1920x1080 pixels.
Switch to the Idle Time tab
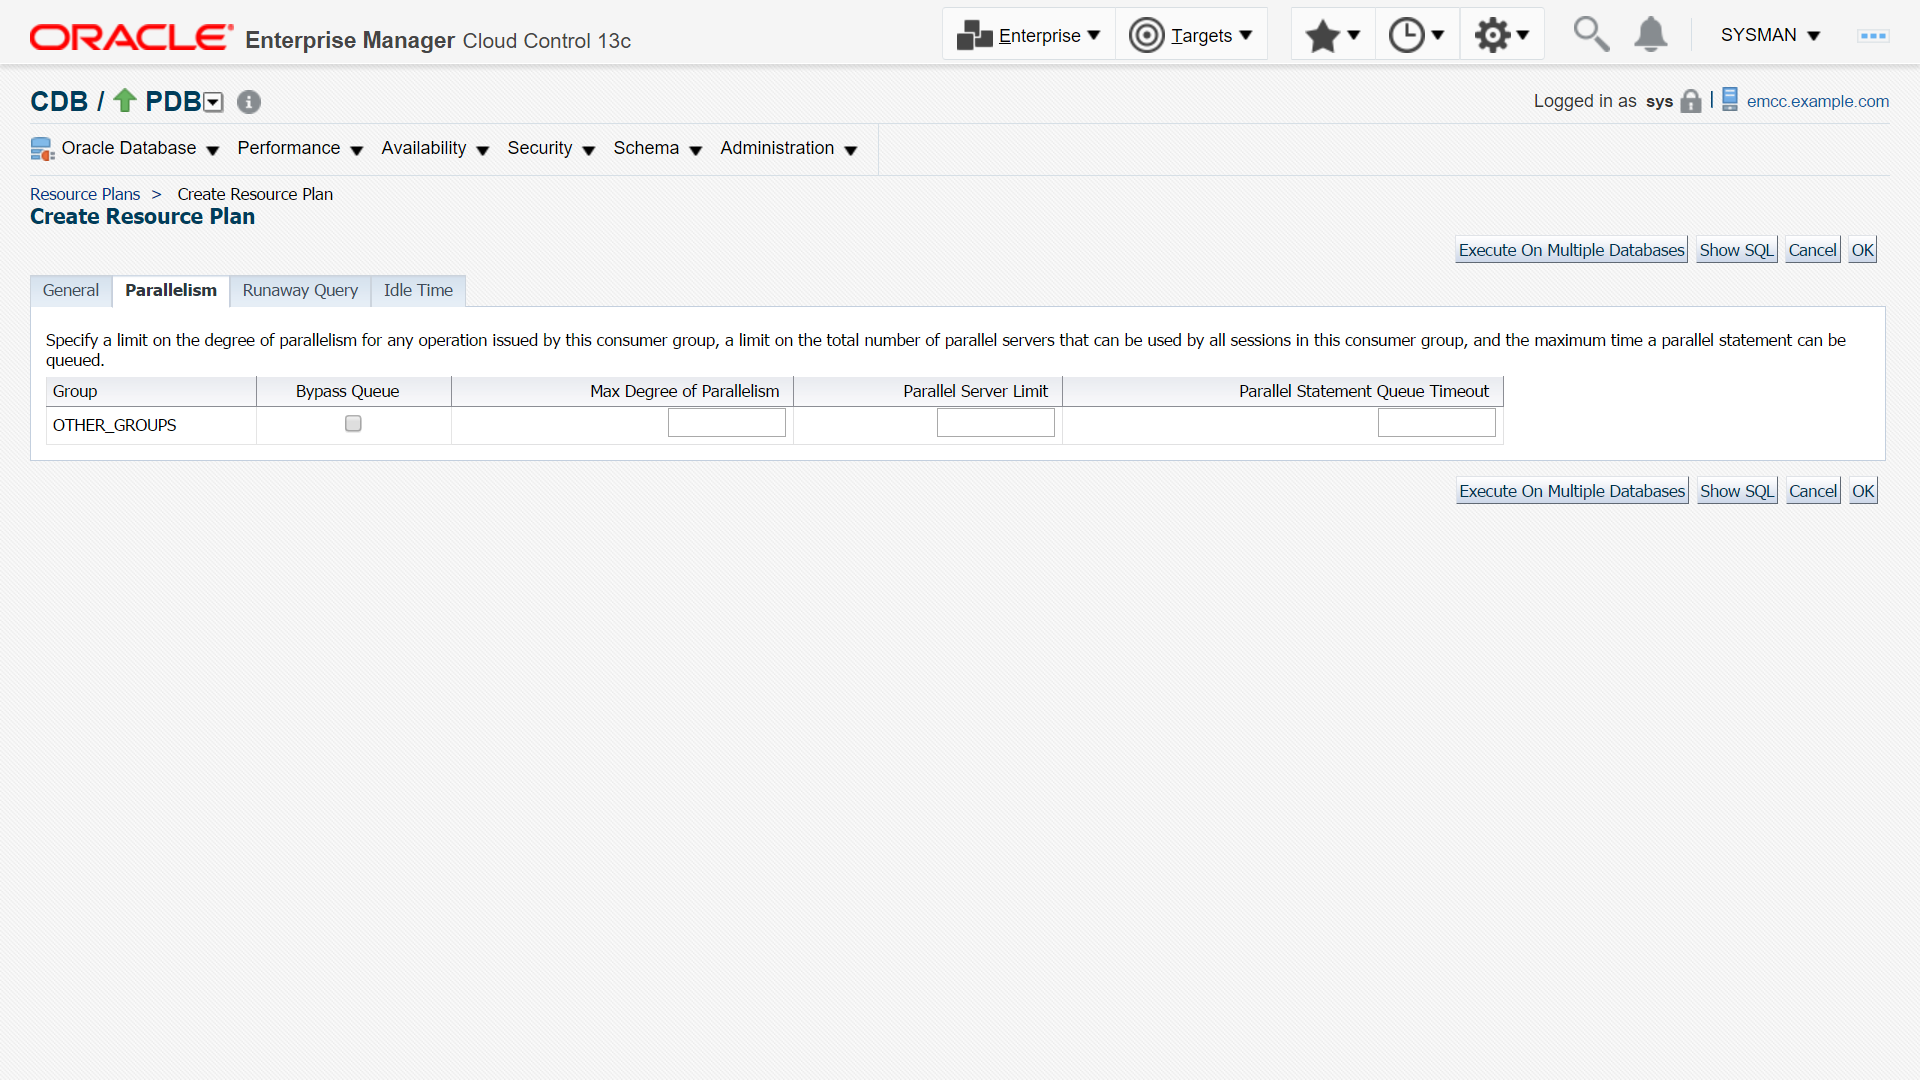point(418,290)
